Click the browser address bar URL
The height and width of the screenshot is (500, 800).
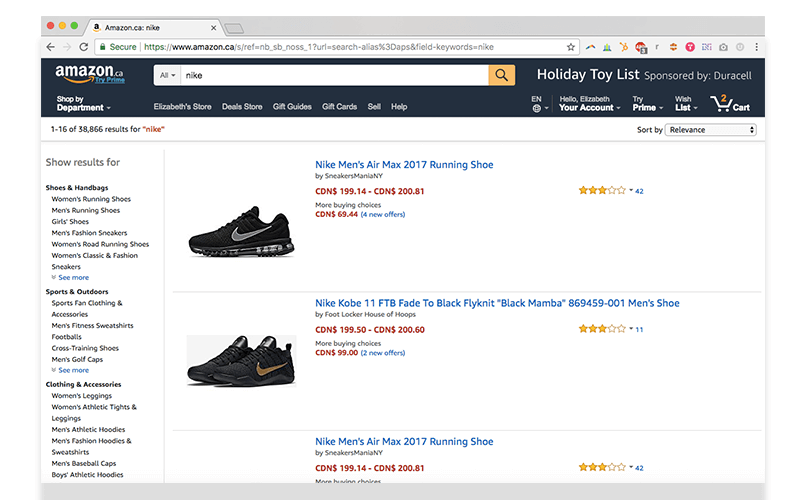click(x=319, y=47)
